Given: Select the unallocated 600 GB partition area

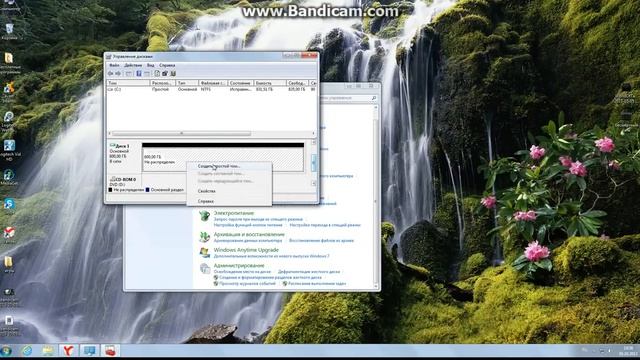Looking at the screenshot, I should tap(223, 158).
